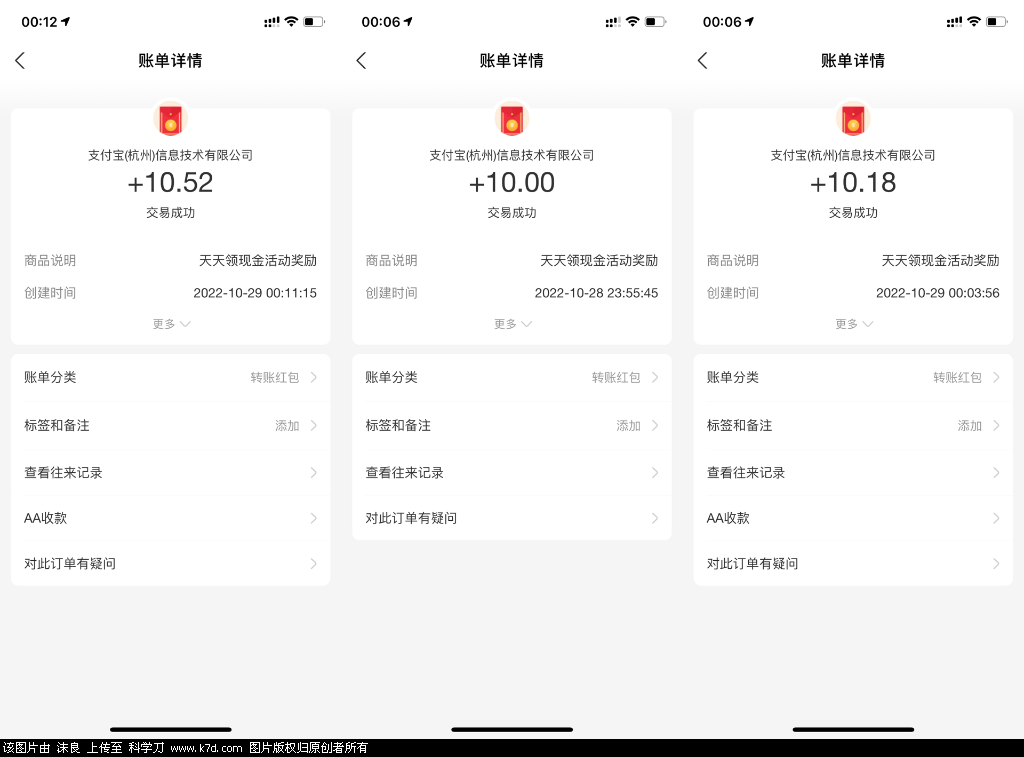
Task: Change 转账红包 category on the +10.00 bill
Action: (616, 378)
